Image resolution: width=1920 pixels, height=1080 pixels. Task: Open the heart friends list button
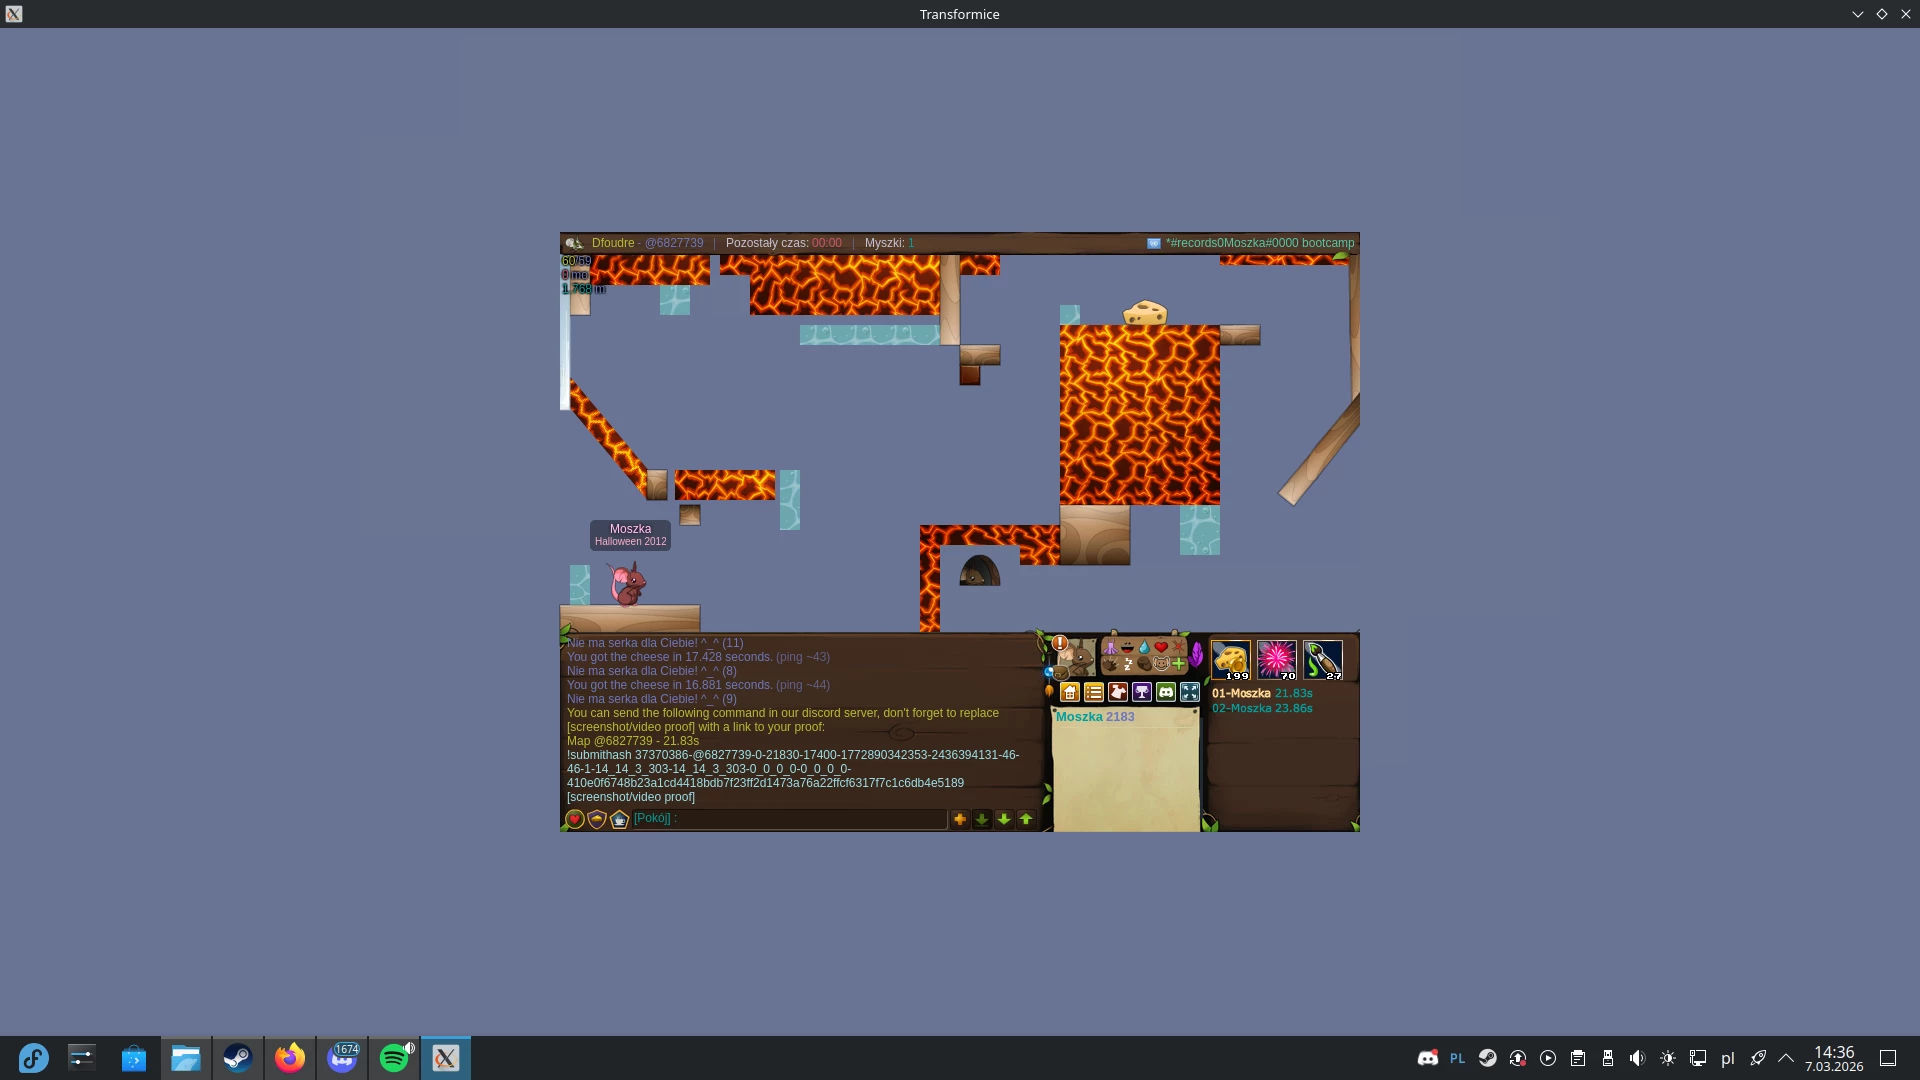(x=575, y=820)
